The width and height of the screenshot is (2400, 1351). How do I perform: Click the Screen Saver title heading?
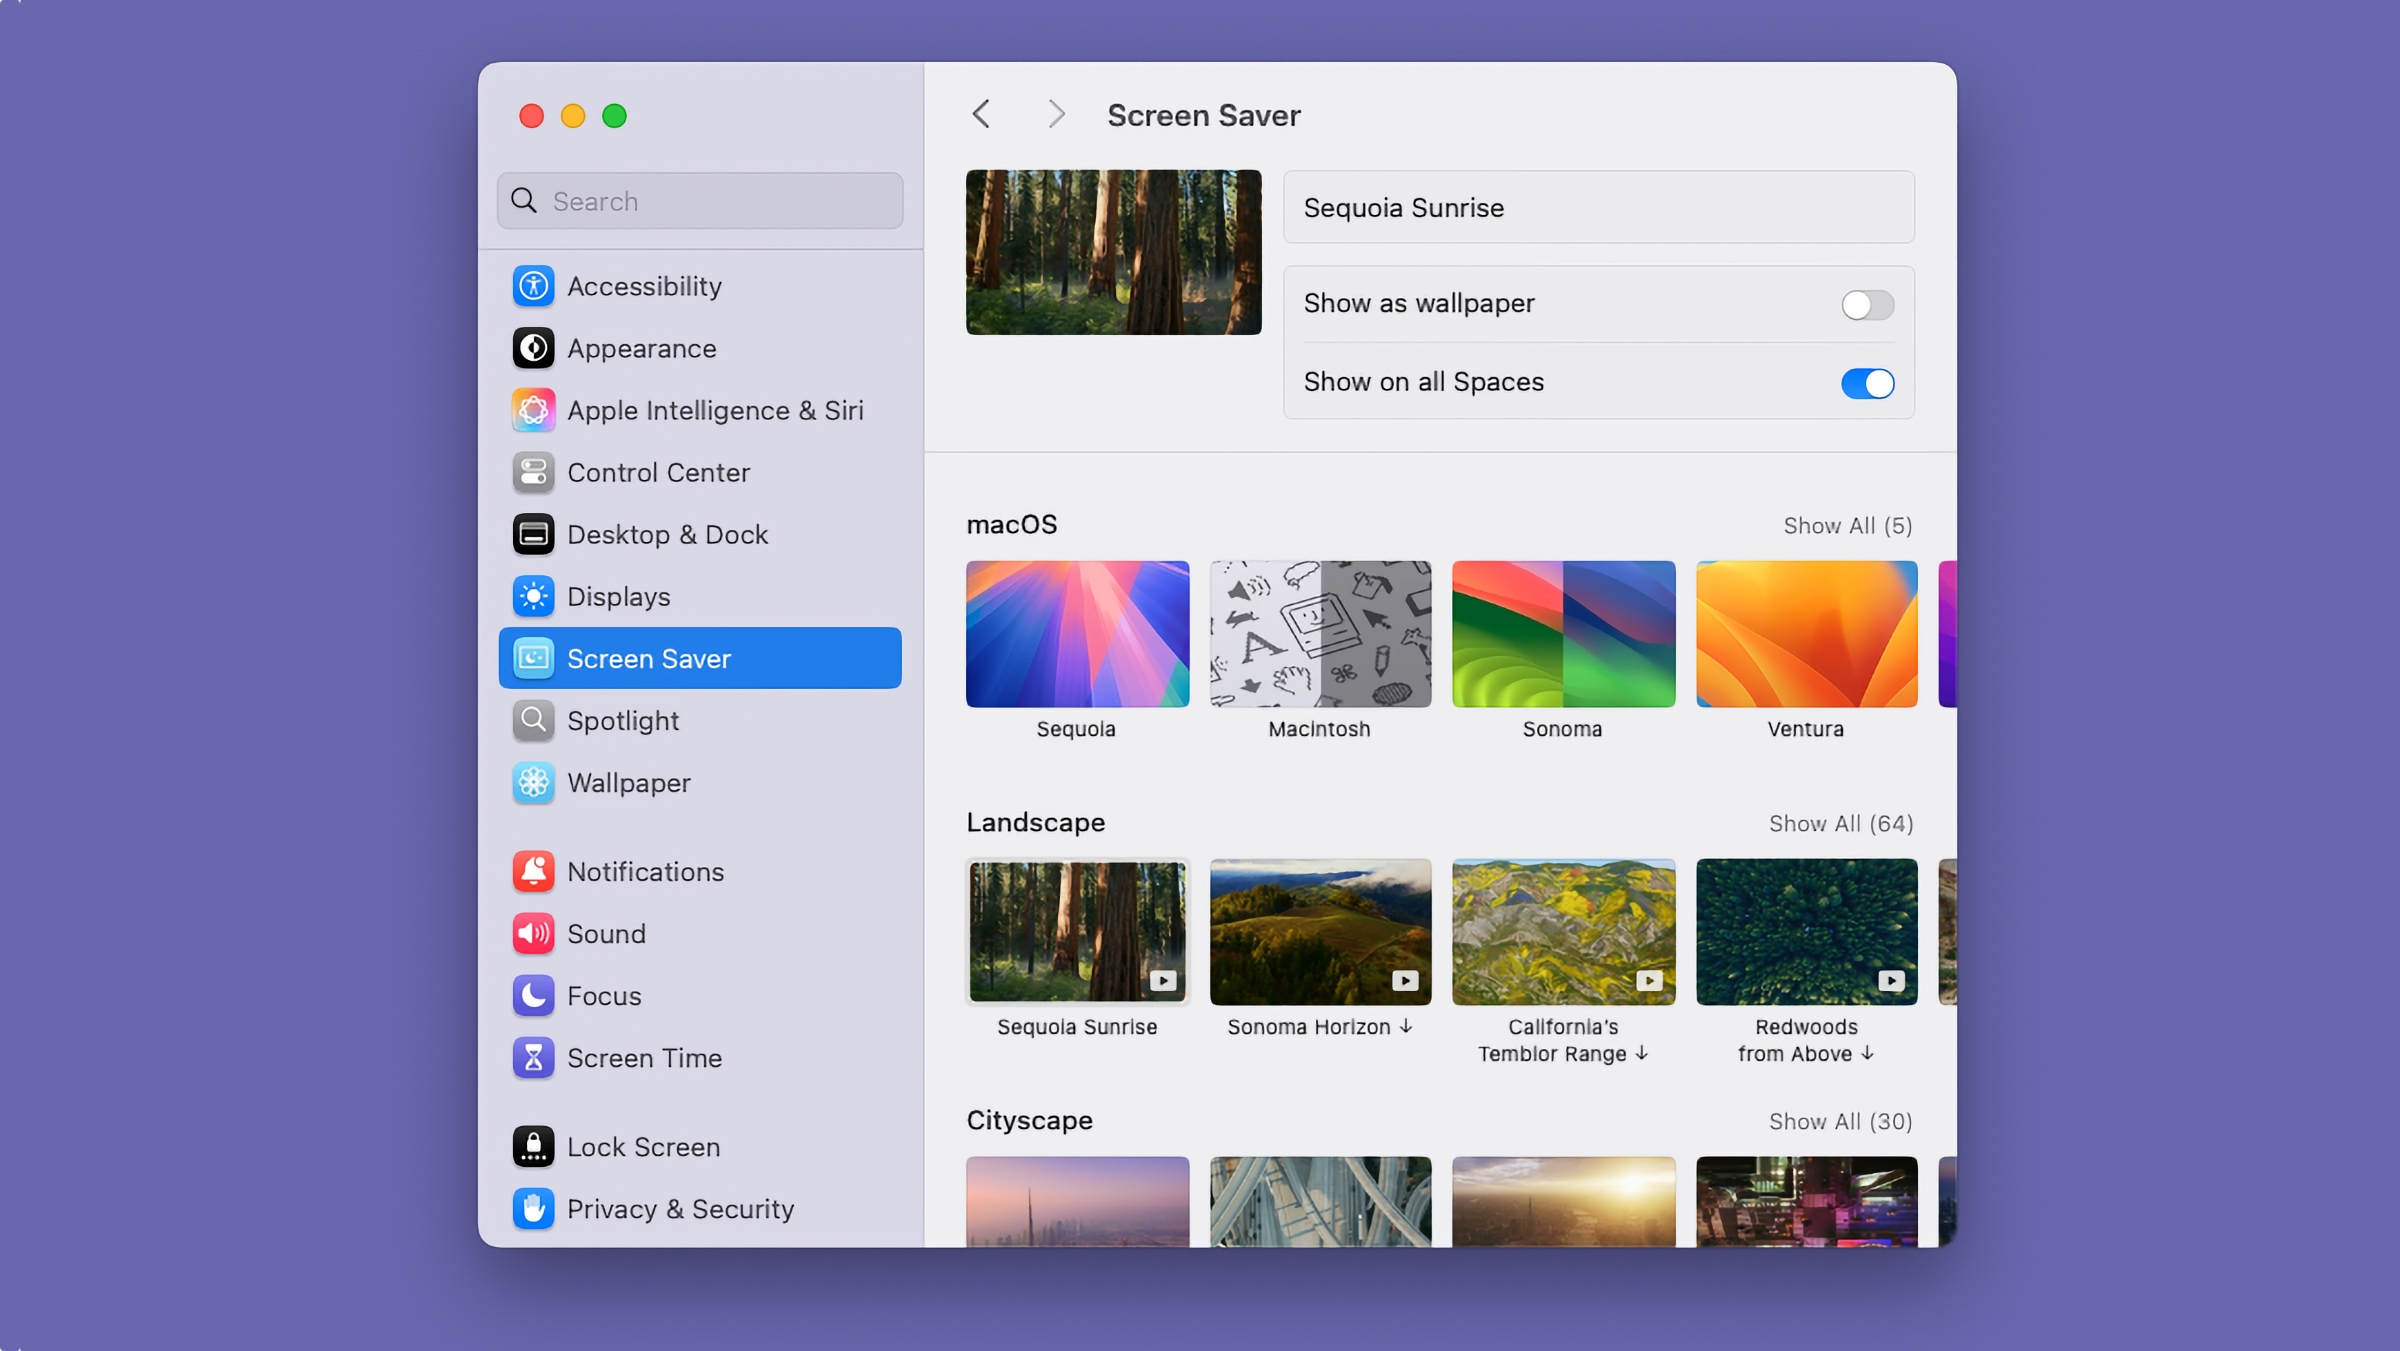coord(1203,115)
